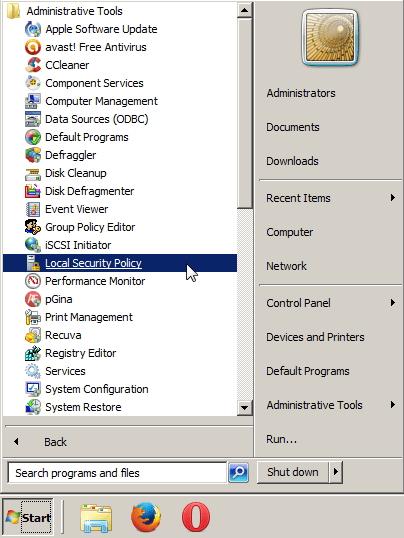Open the Shut down options arrow
This screenshot has height=538, width=404.
(x=336, y=472)
